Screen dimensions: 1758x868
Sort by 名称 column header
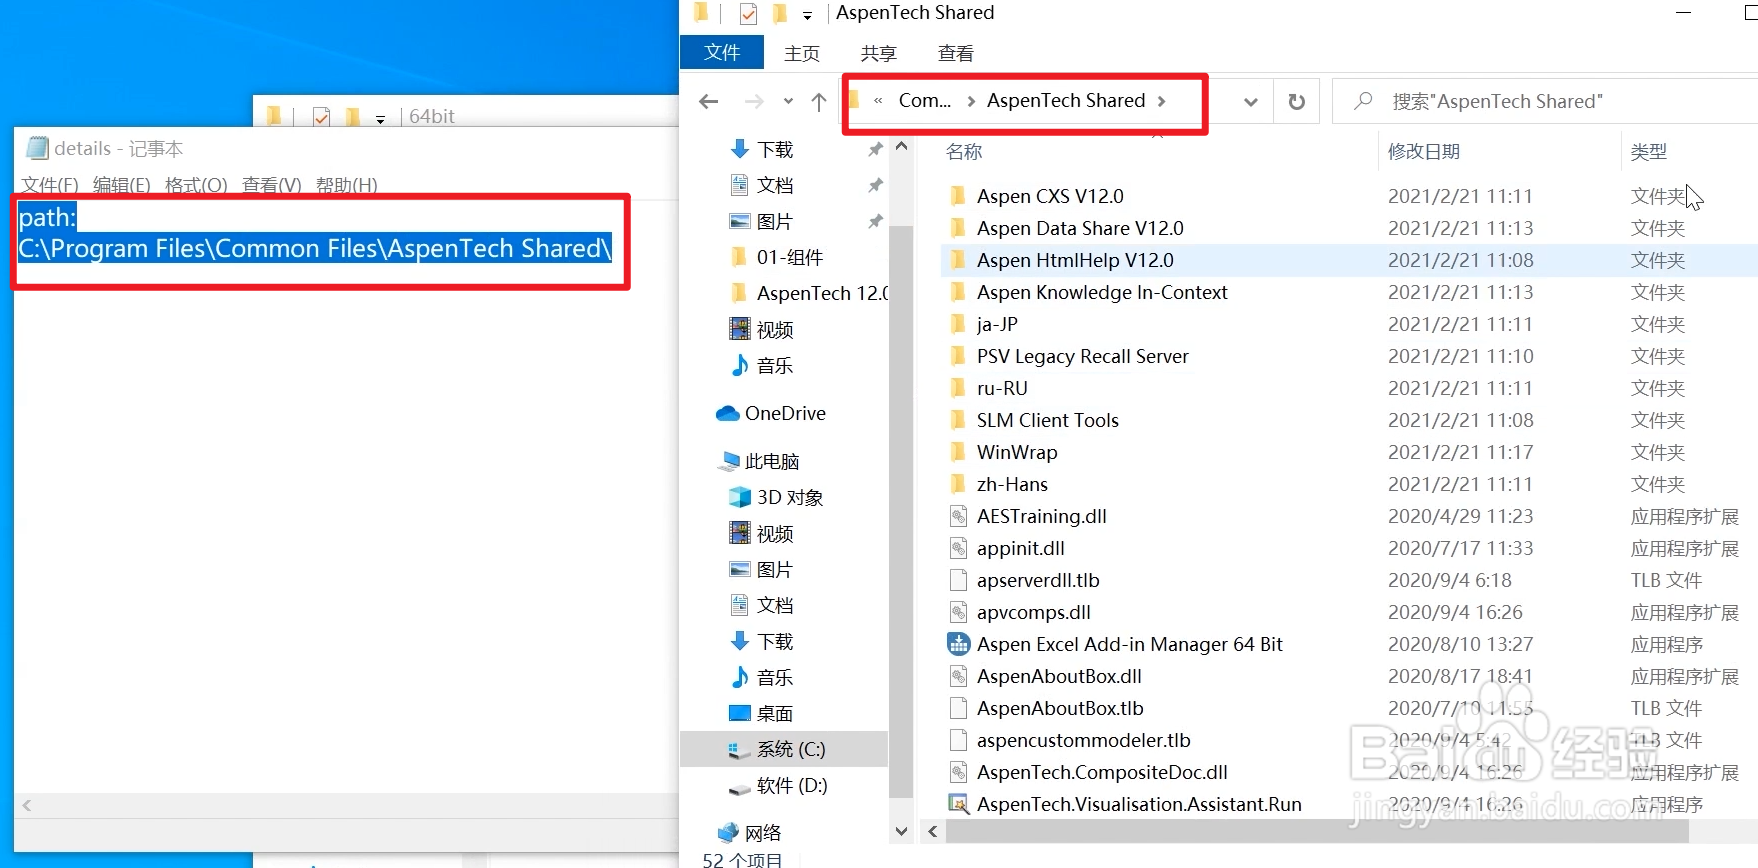click(x=964, y=151)
